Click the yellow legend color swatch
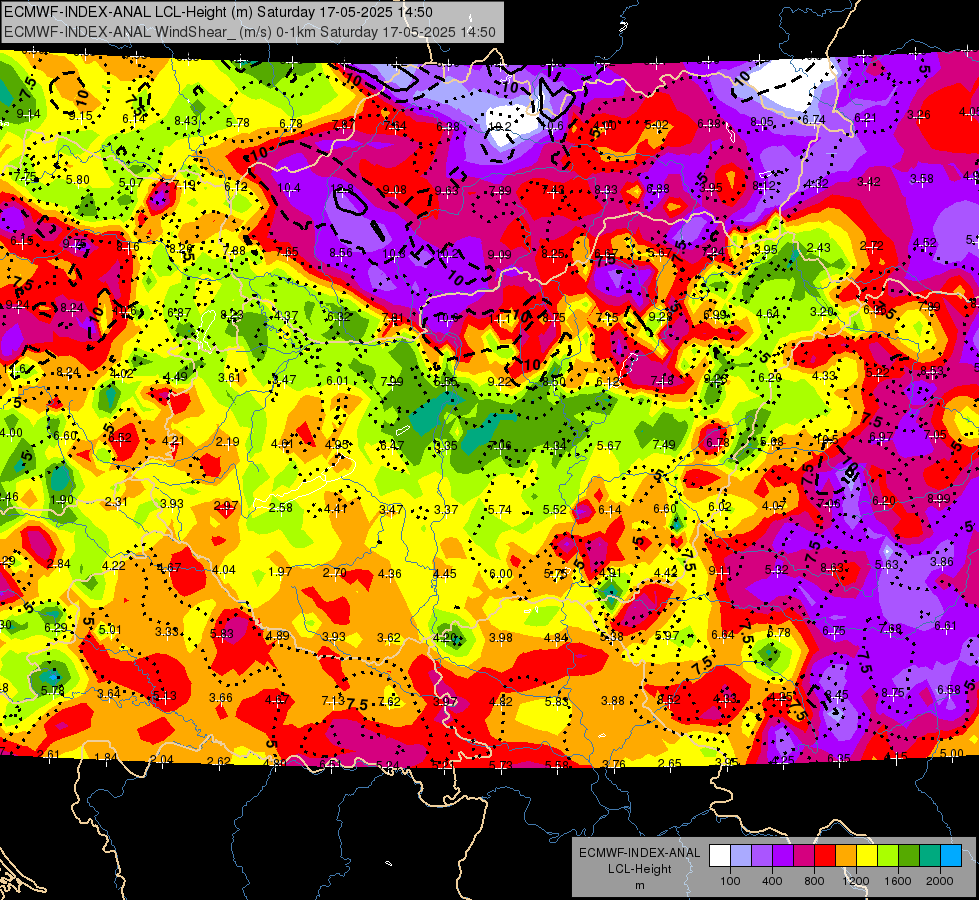The image size is (979, 900). click(867, 855)
